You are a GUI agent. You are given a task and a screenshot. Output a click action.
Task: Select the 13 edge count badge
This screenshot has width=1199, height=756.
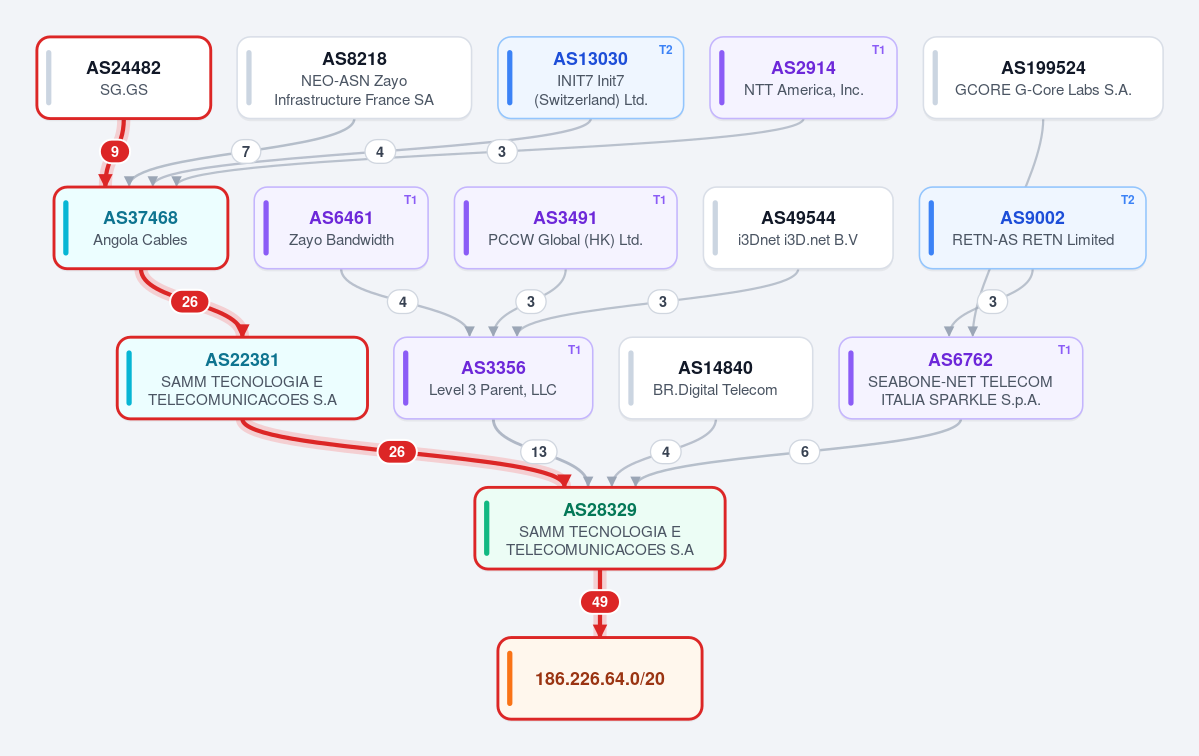[x=538, y=452]
